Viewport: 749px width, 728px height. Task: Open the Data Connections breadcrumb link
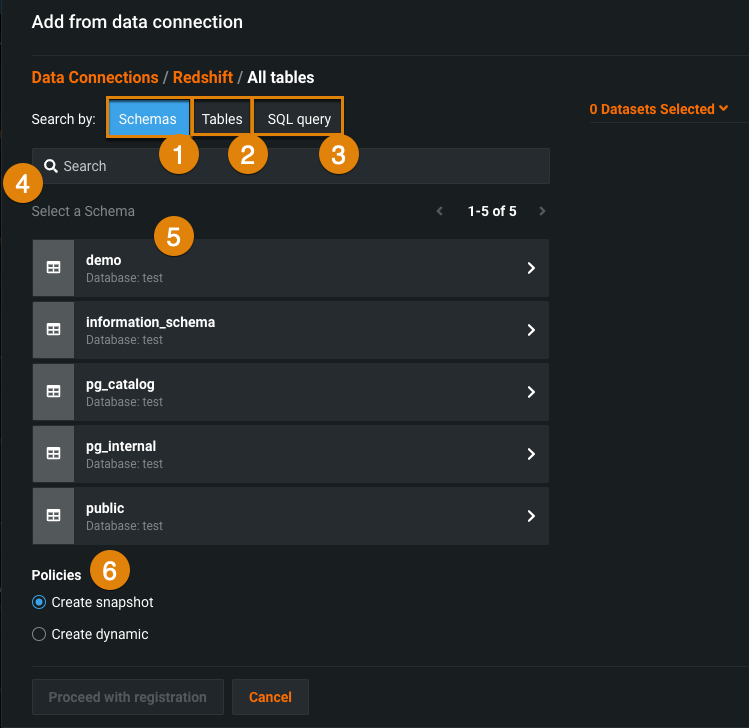click(95, 77)
